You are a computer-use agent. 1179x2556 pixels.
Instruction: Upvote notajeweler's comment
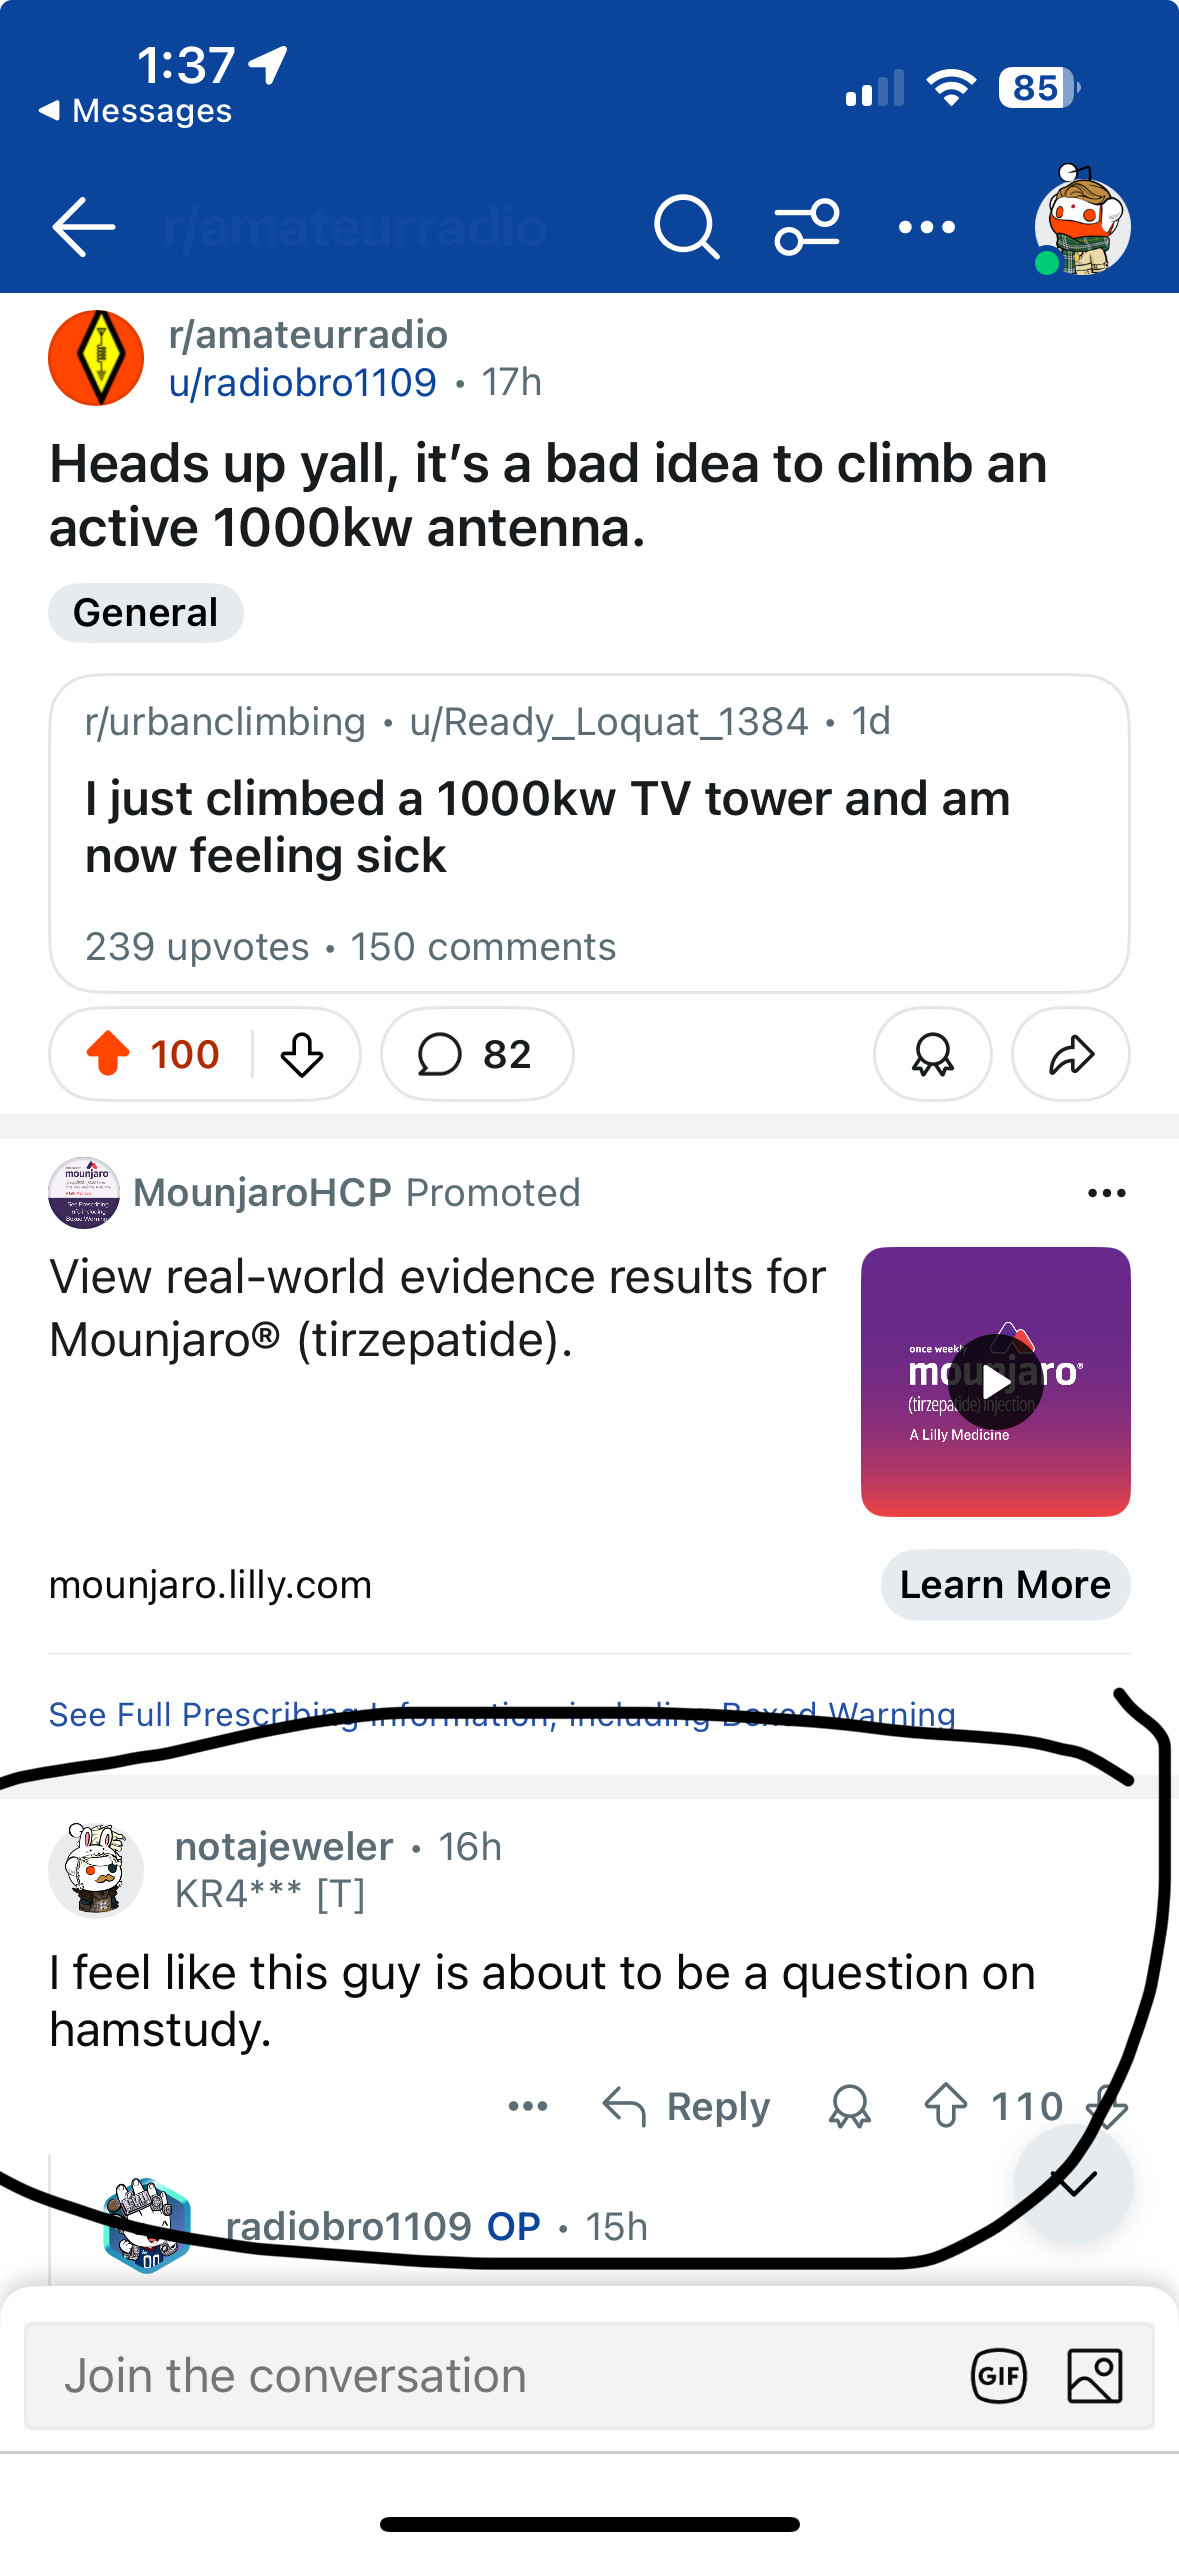(945, 2106)
